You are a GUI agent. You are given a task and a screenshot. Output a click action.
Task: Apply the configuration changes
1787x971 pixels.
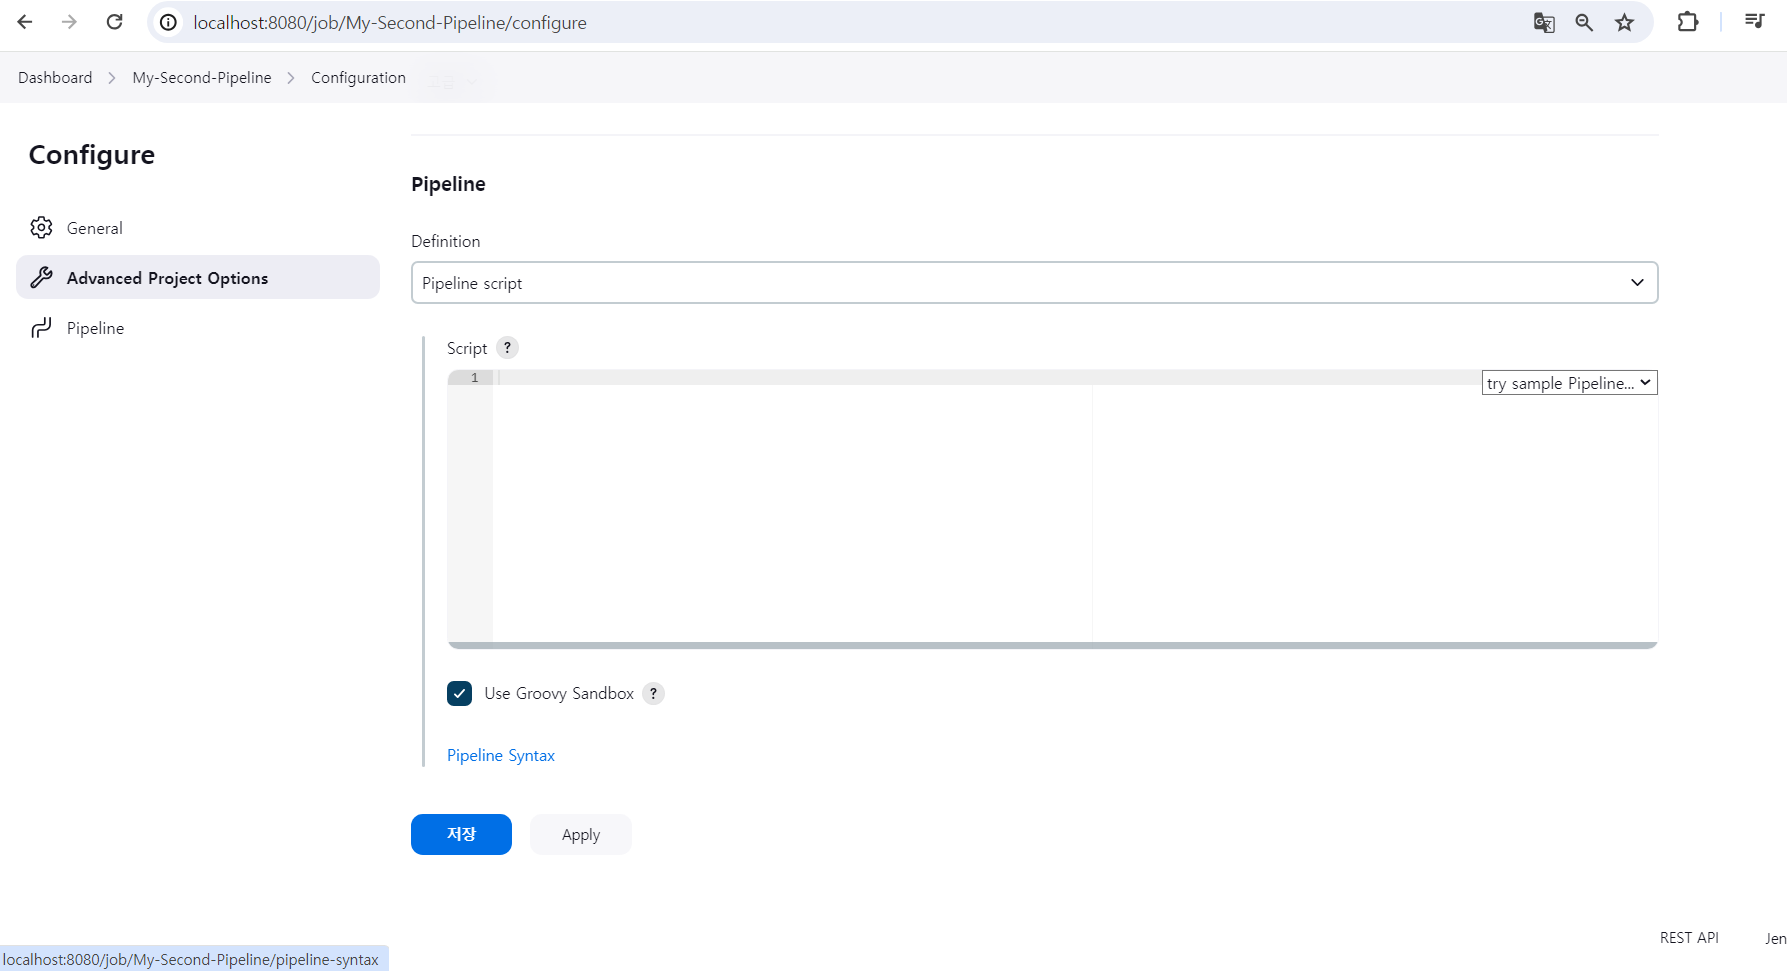click(580, 834)
